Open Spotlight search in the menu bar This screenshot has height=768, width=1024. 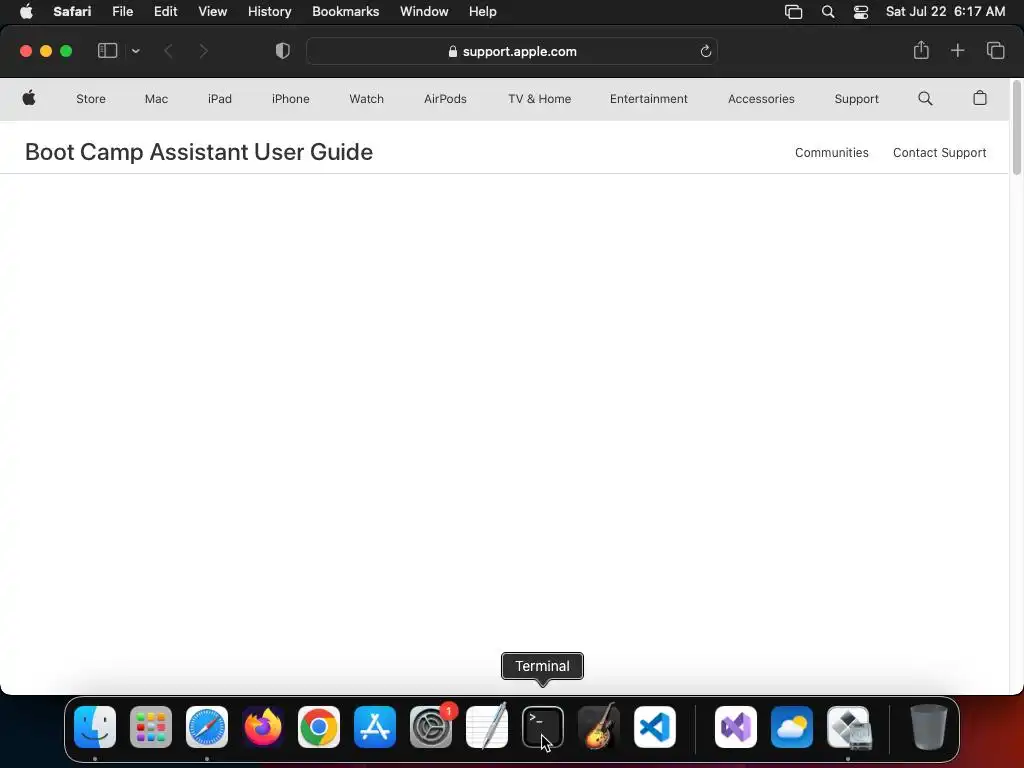pyautogui.click(x=827, y=12)
